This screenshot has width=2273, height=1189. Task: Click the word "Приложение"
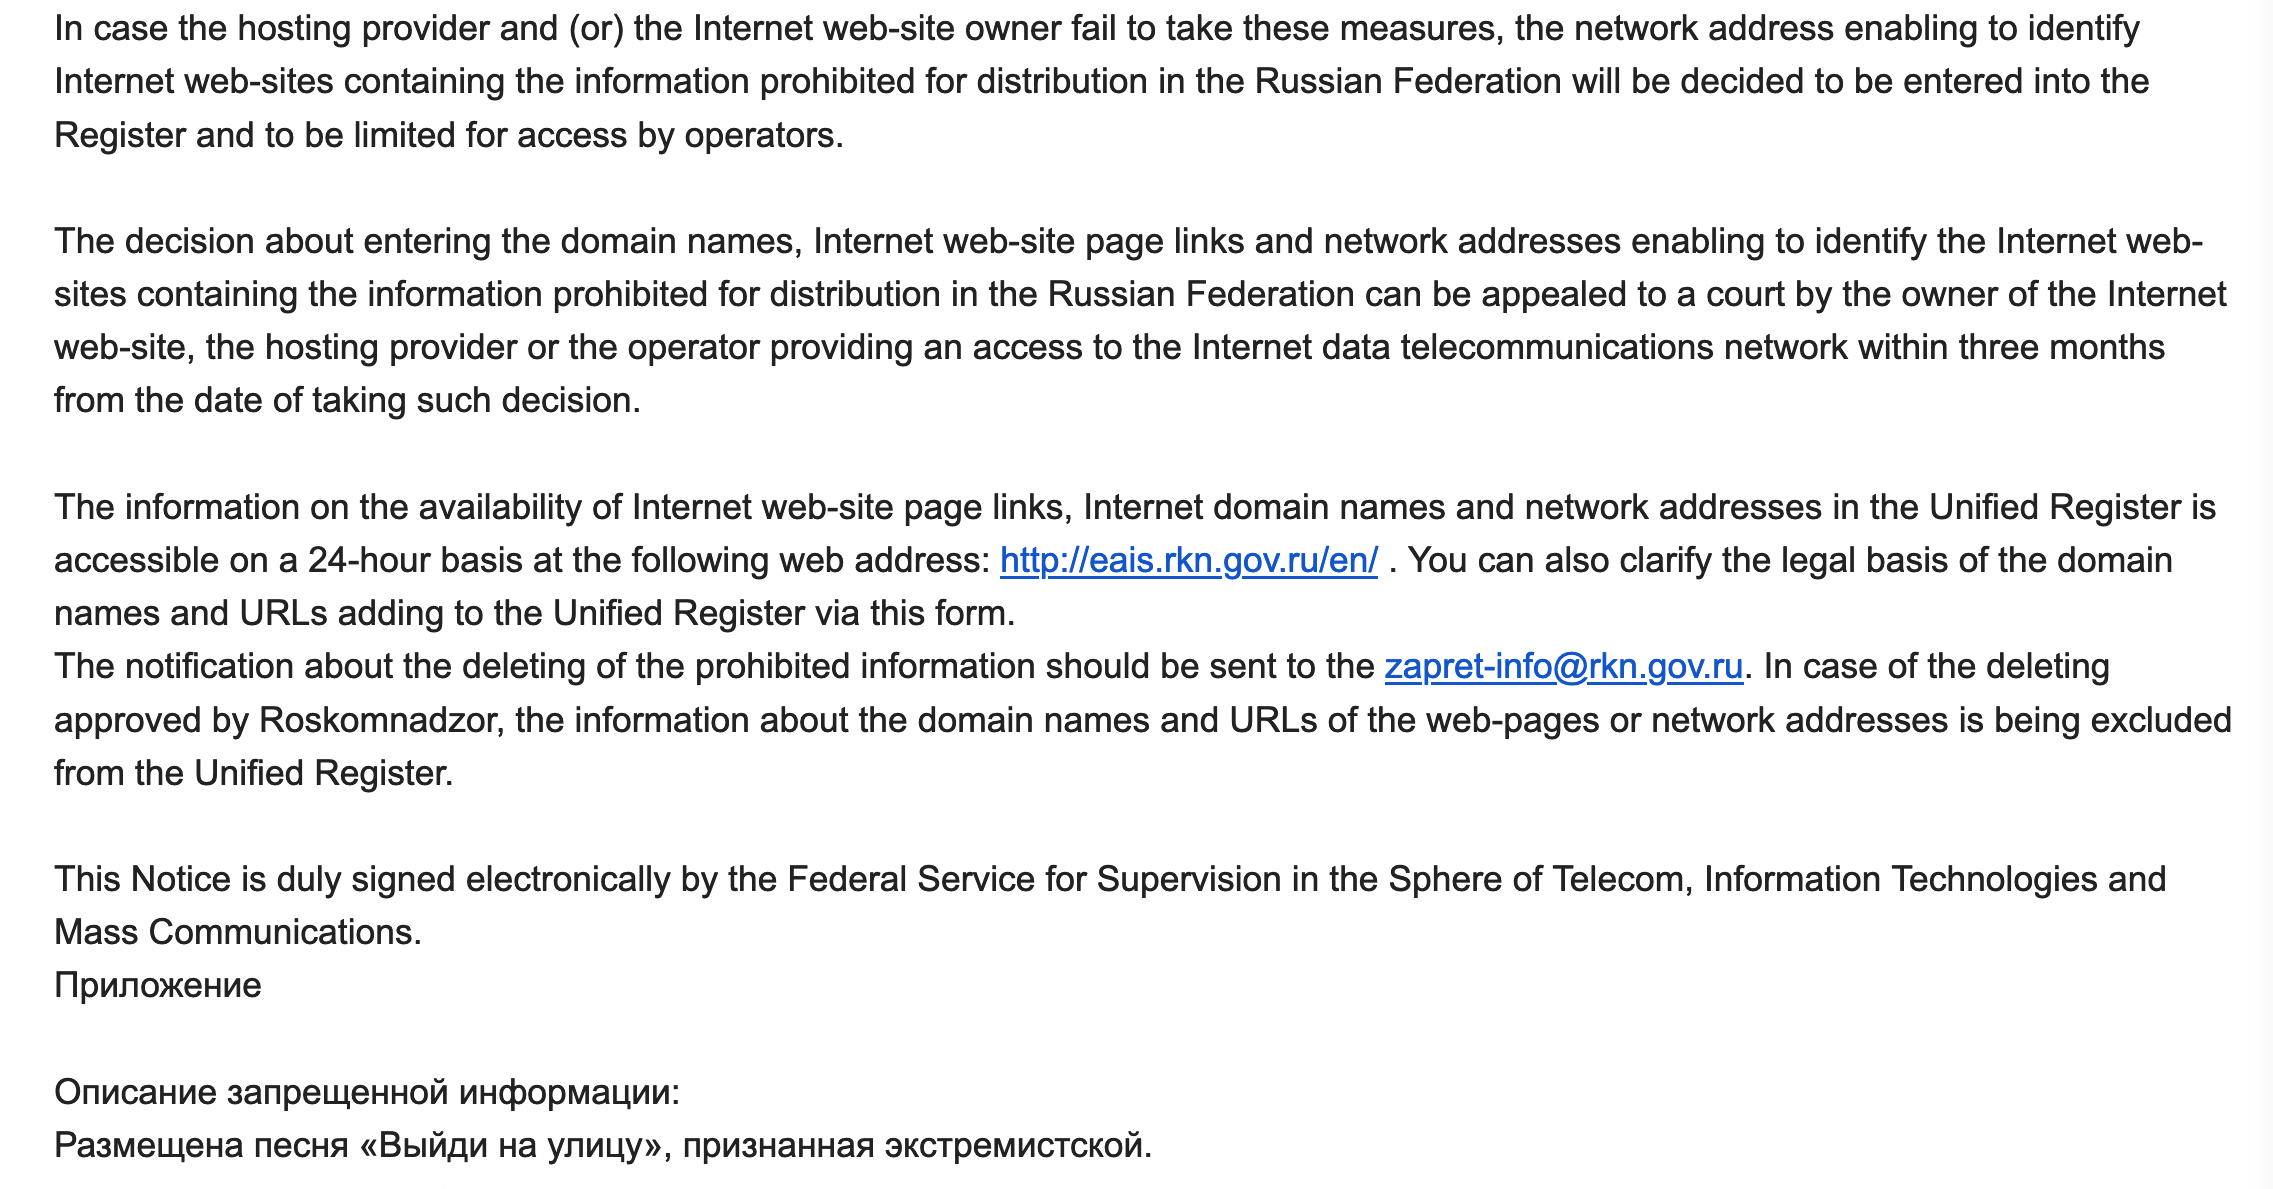pos(157,985)
